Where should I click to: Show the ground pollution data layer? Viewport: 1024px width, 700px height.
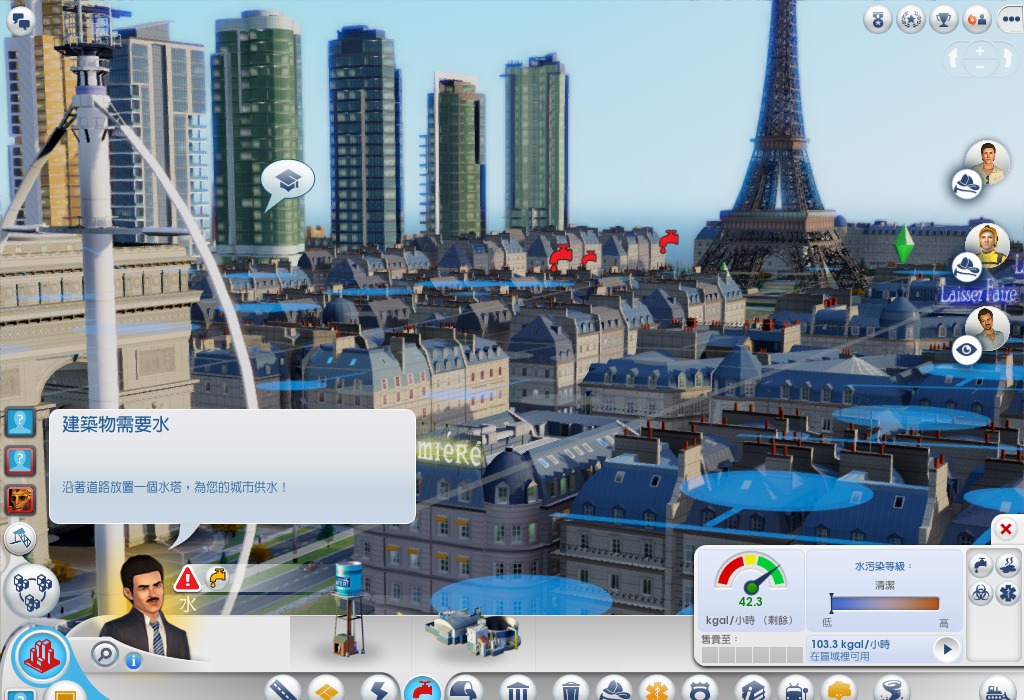(x=1009, y=565)
